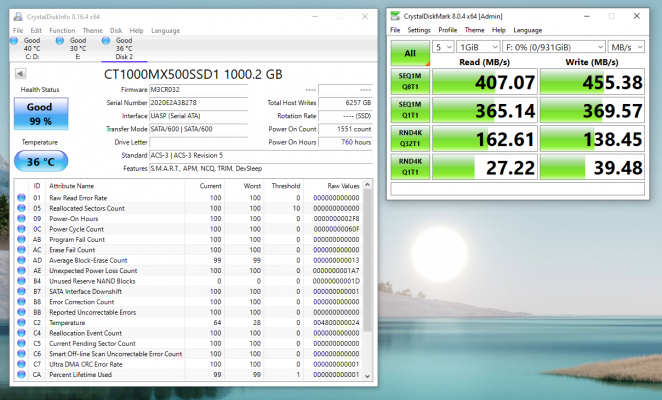Go to previous disk with left arrow button
The width and height of the screenshot is (662, 400).
click(x=20, y=73)
